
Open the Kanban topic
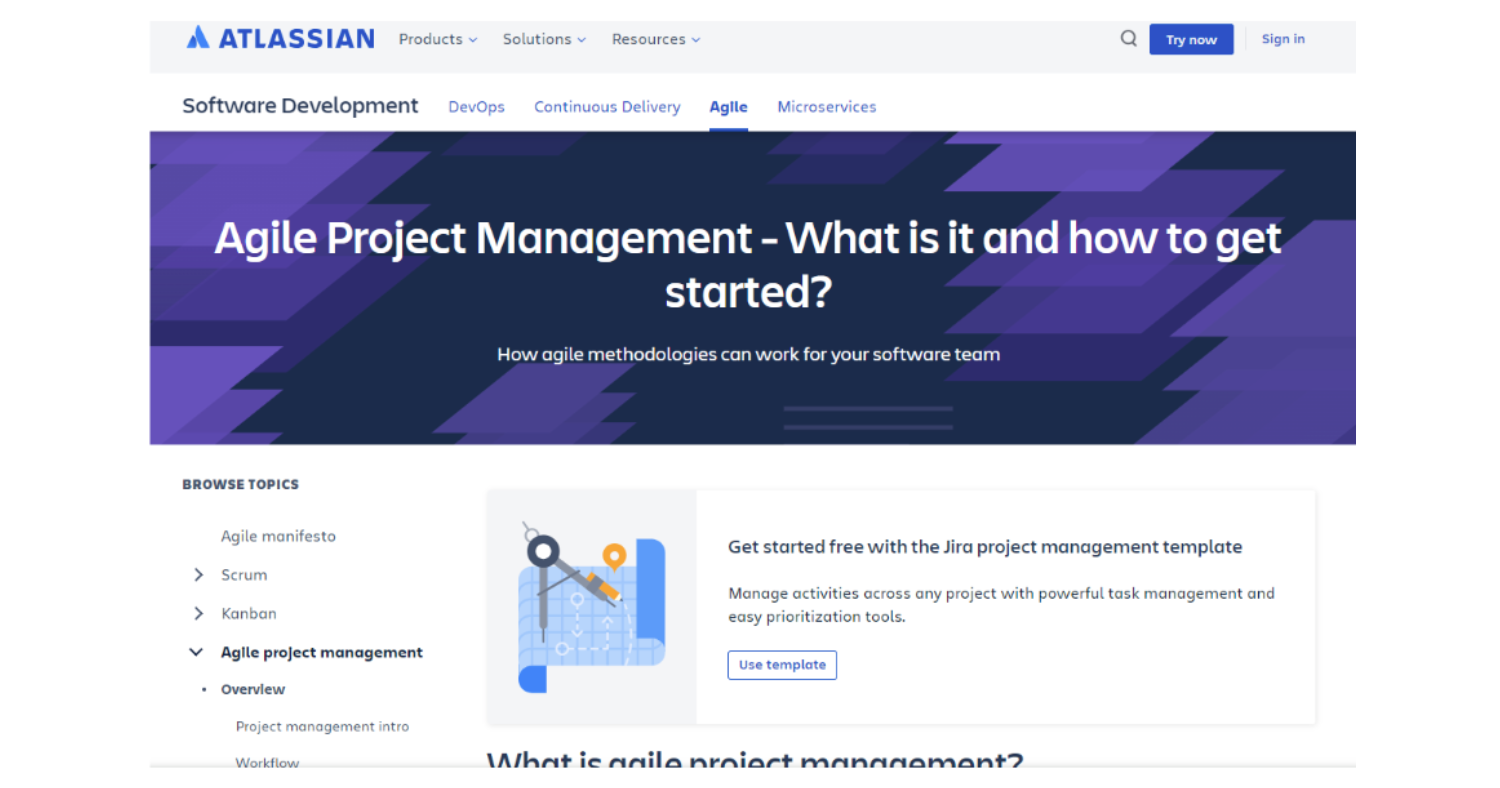249,613
